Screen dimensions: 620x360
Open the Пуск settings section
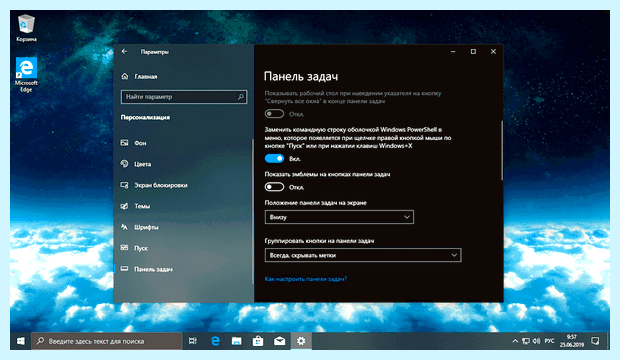(141, 248)
